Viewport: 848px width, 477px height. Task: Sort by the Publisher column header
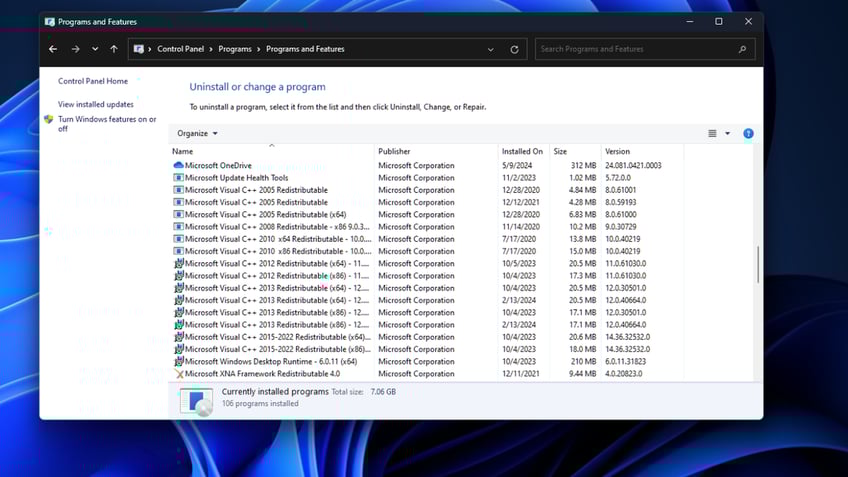(x=436, y=151)
